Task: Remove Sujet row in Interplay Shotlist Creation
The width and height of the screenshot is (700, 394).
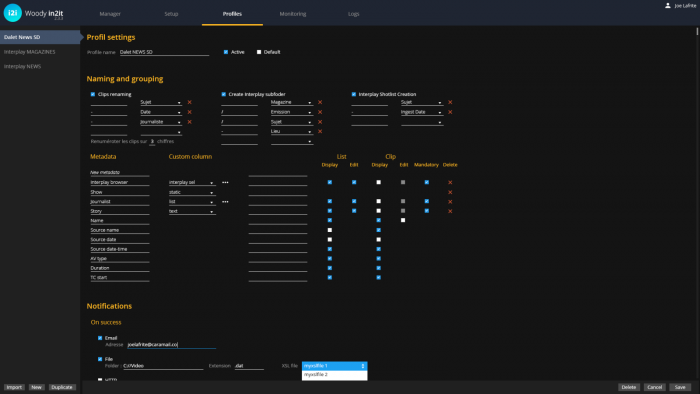Action: tap(450, 102)
